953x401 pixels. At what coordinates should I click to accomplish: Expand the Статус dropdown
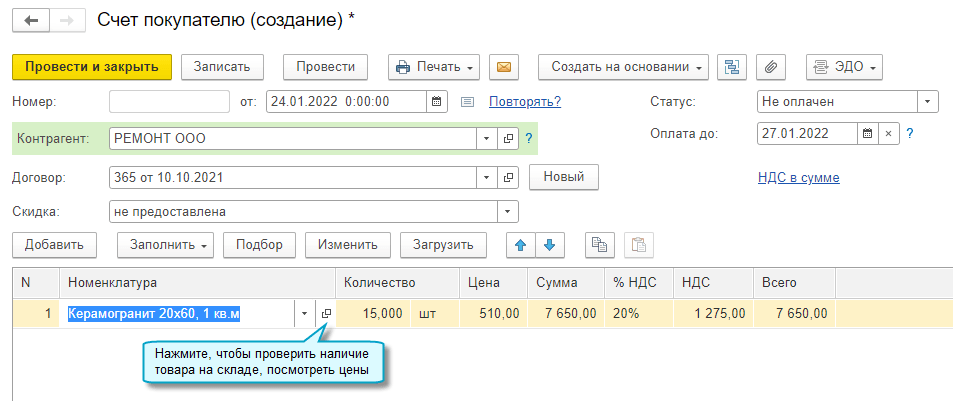click(x=929, y=101)
